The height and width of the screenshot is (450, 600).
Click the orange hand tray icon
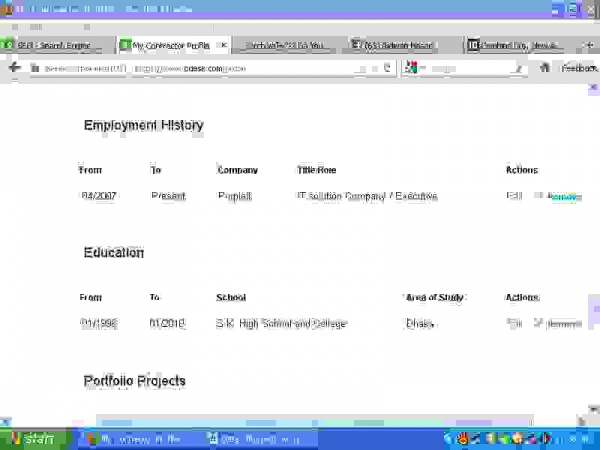tap(462, 439)
